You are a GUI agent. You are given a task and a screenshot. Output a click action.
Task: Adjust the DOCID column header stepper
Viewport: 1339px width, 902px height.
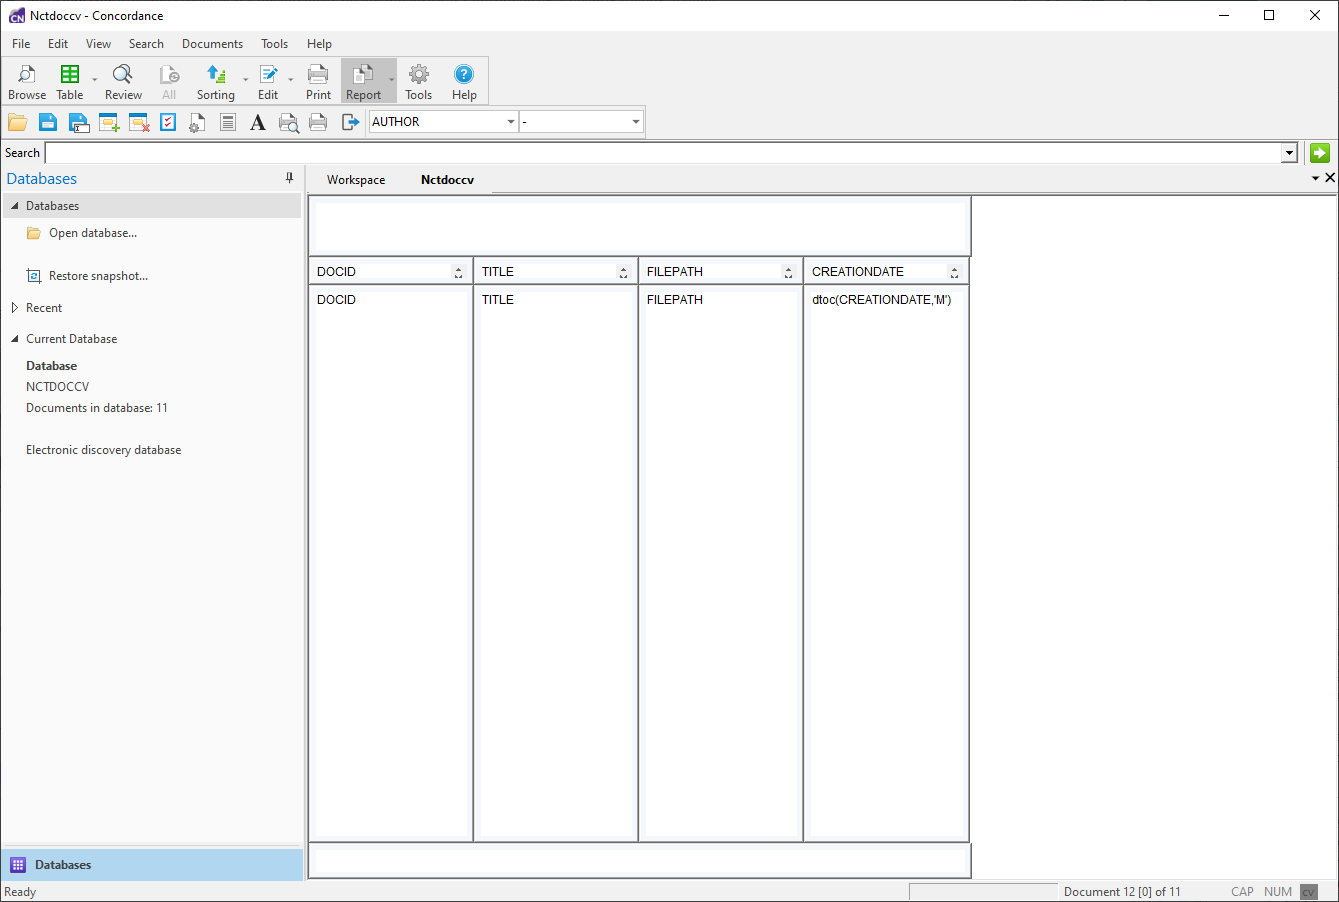[x=458, y=272]
